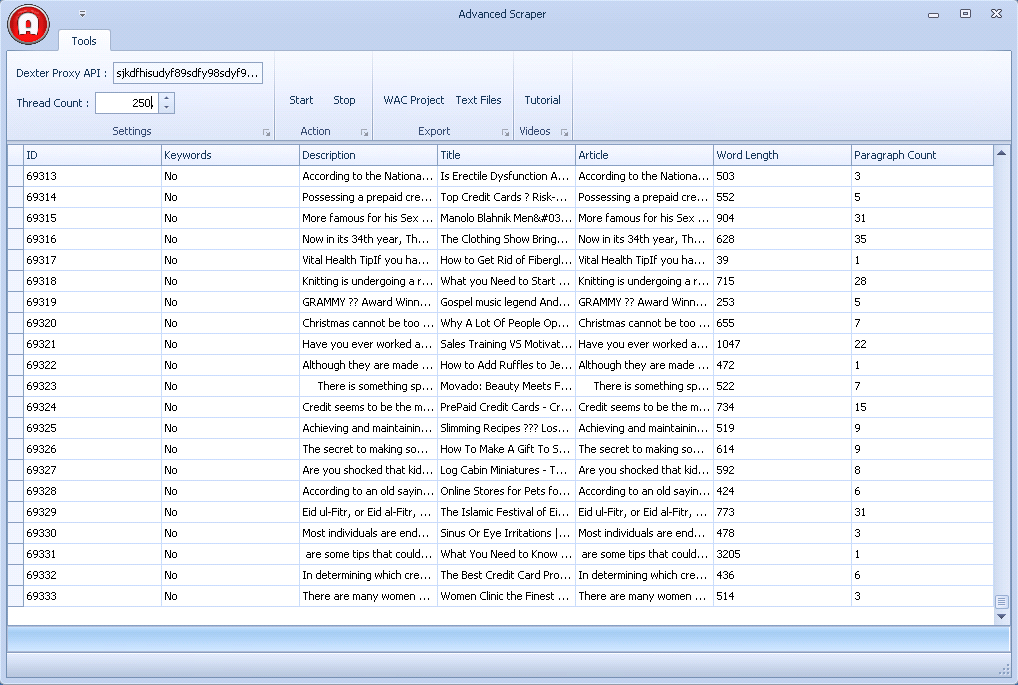Screen dimensions: 1018x685
Task: Click the Start button
Action: [x=301, y=100]
